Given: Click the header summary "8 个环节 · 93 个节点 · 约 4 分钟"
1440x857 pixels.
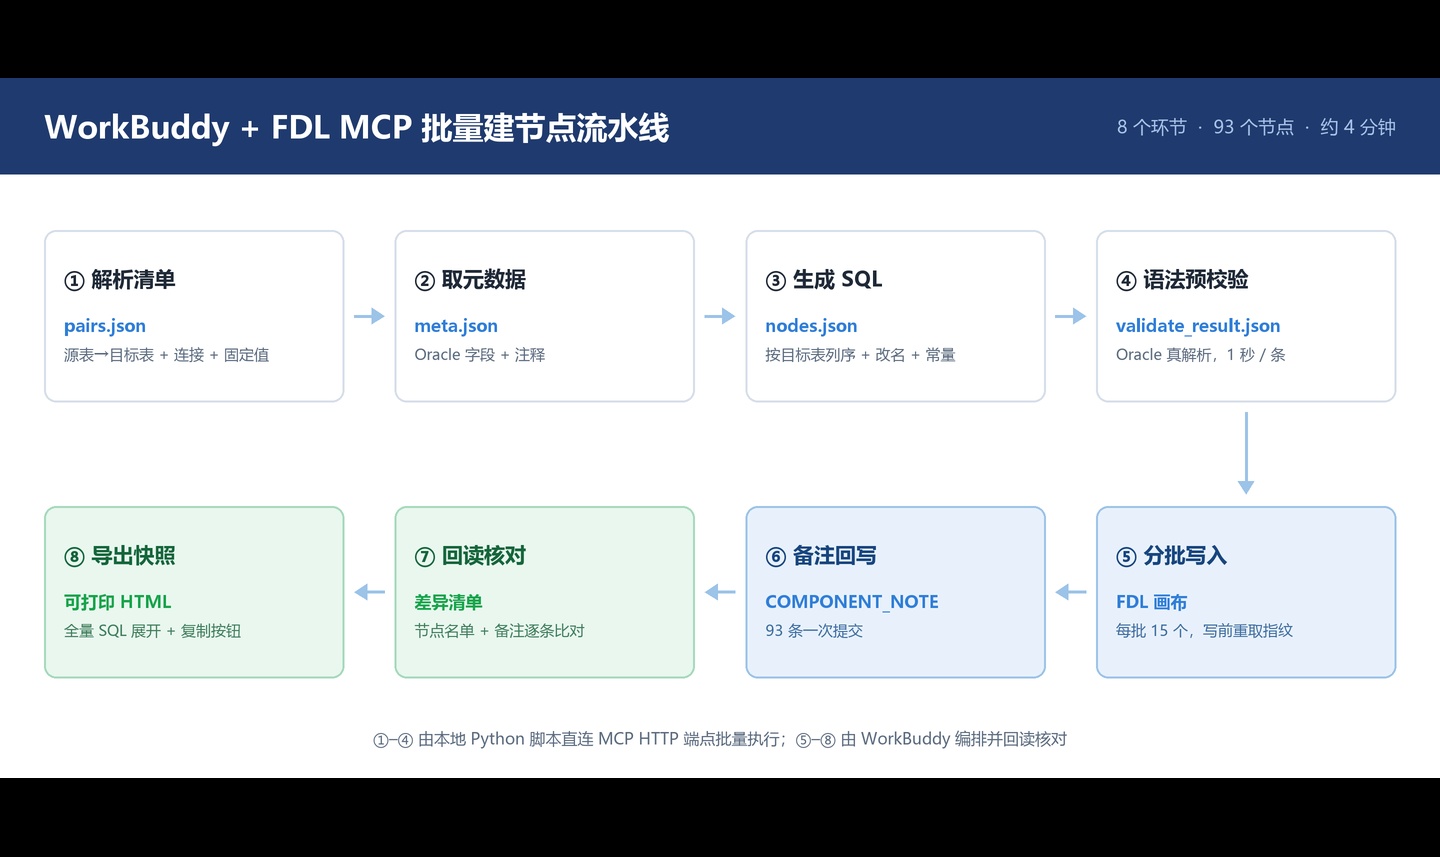Looking at the screenshot, I should pos(1256,127).
